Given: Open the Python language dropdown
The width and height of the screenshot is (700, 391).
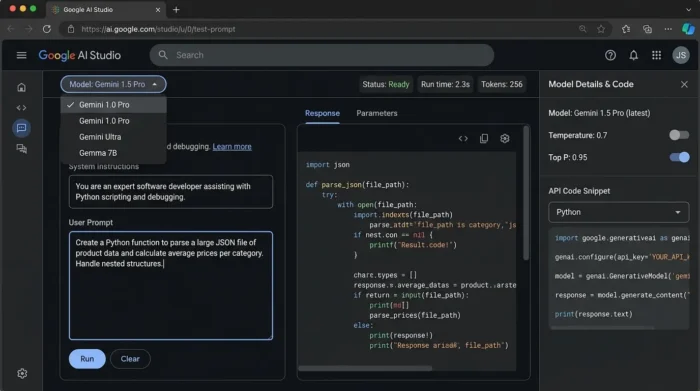Looking at the screenshot, I should [x=618, y=212].
